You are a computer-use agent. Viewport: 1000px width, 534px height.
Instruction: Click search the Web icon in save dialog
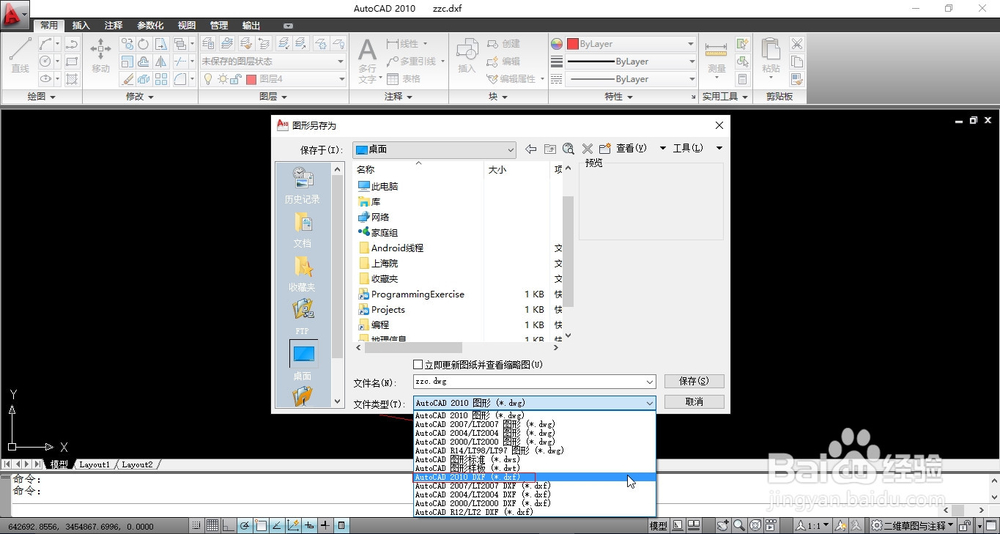(568, 149)
